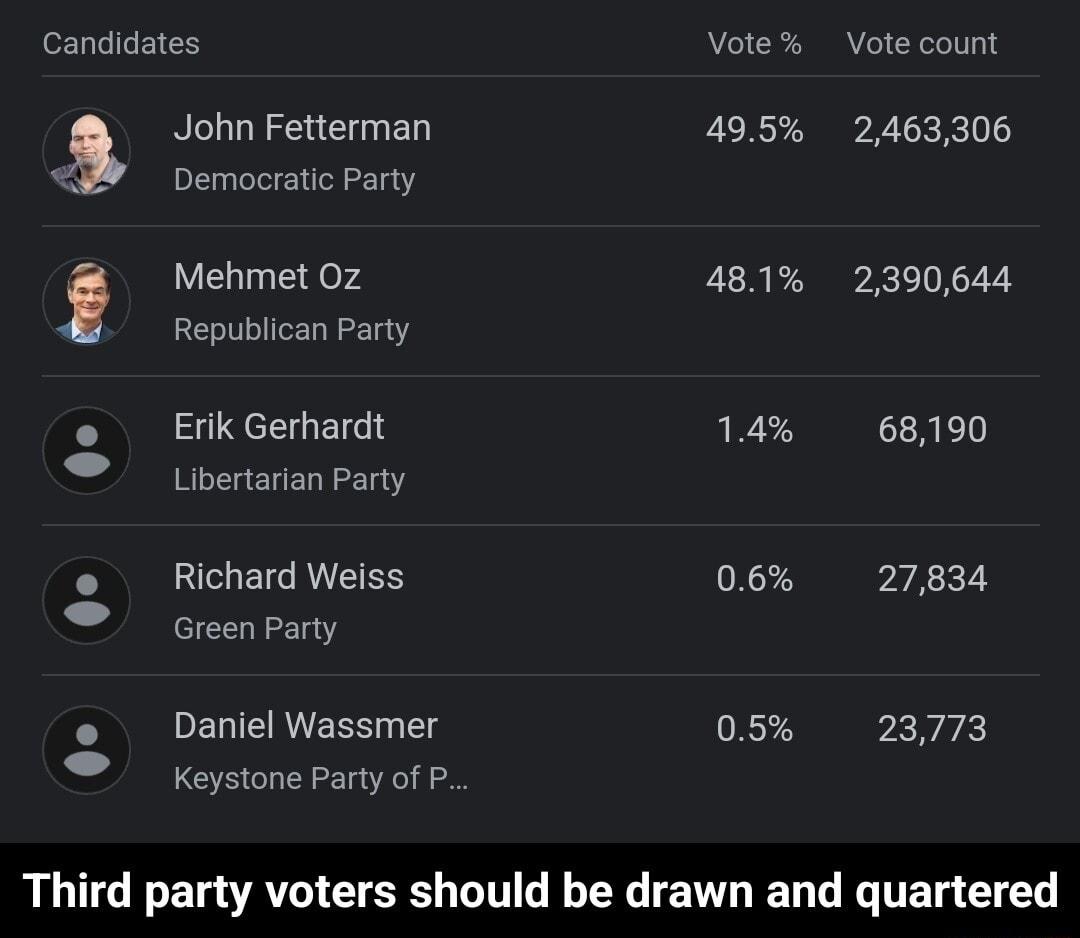Select the Democratic Party avatar image
This screenshot has width=1080, height=938.
point(87,151)
